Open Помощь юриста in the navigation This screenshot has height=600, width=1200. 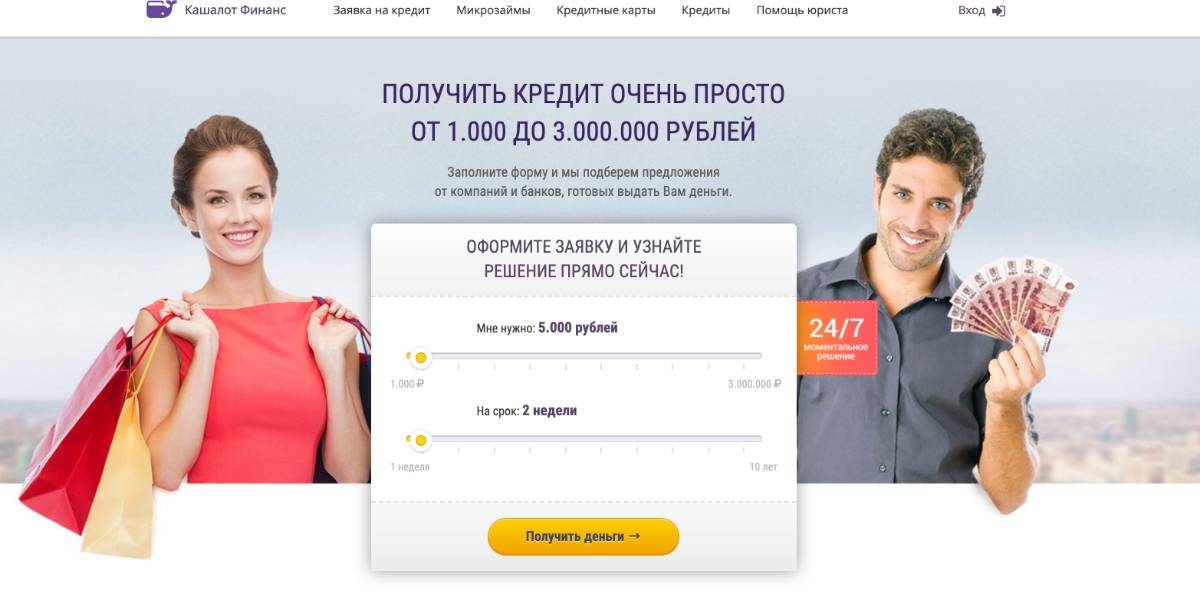coord(802,11)
